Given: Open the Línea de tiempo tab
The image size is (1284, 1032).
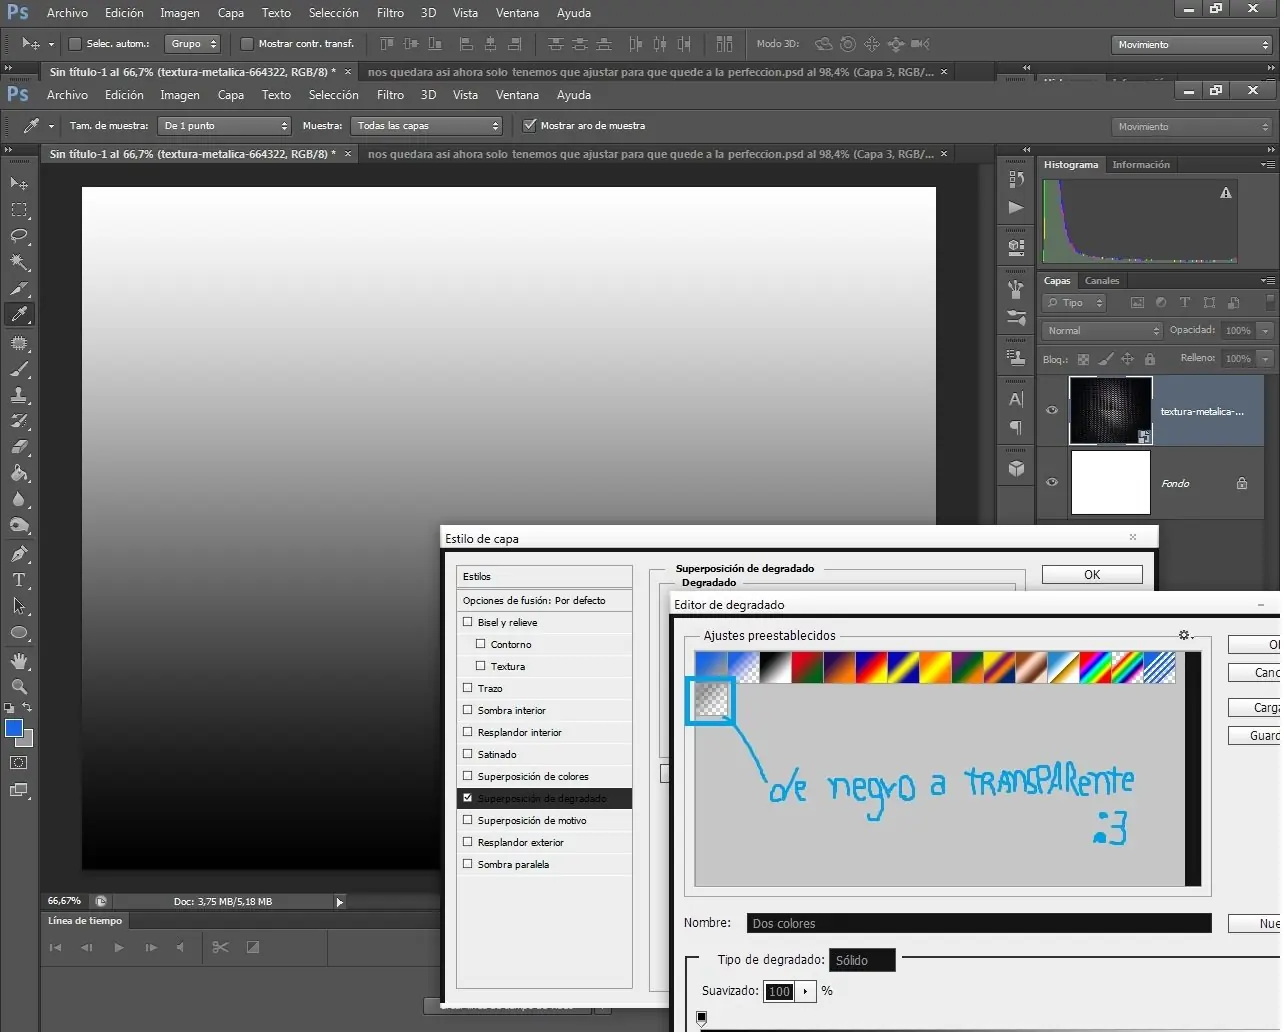Looking at the screenshot, I should coord(85,921).
